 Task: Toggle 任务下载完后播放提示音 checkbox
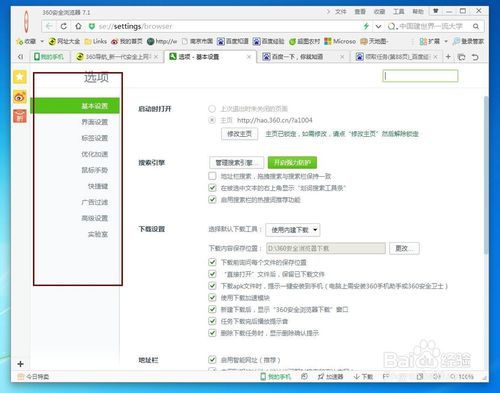click(212, 321)
